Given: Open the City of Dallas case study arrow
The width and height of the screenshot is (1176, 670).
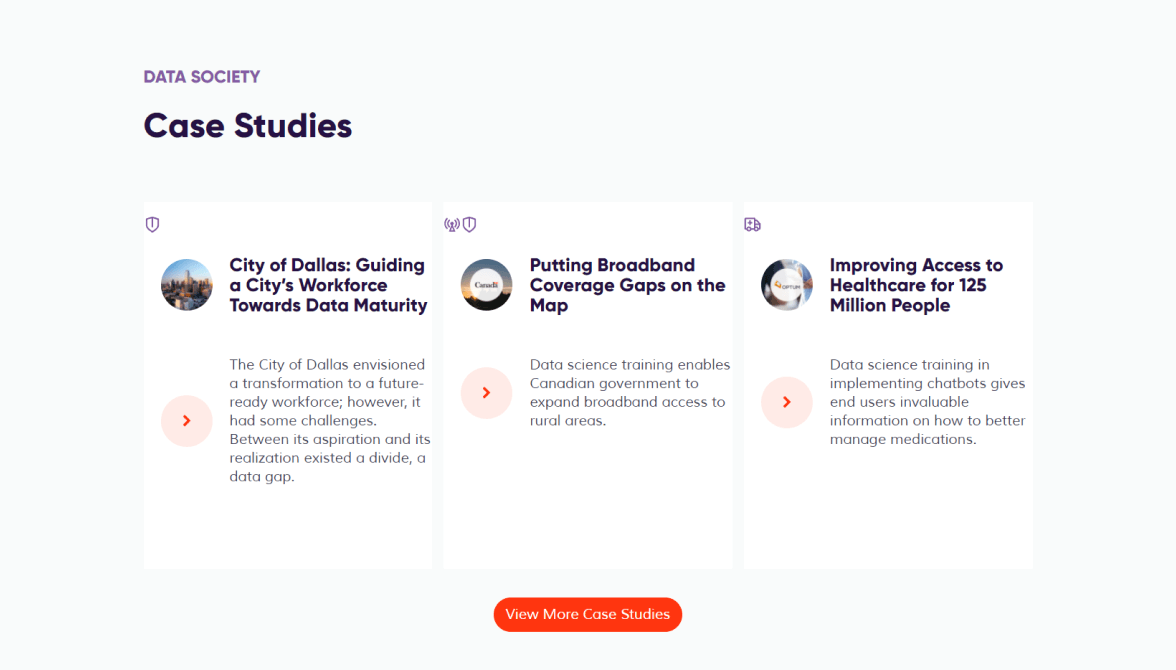Looking at the screenshot, I should pos(187,421).
